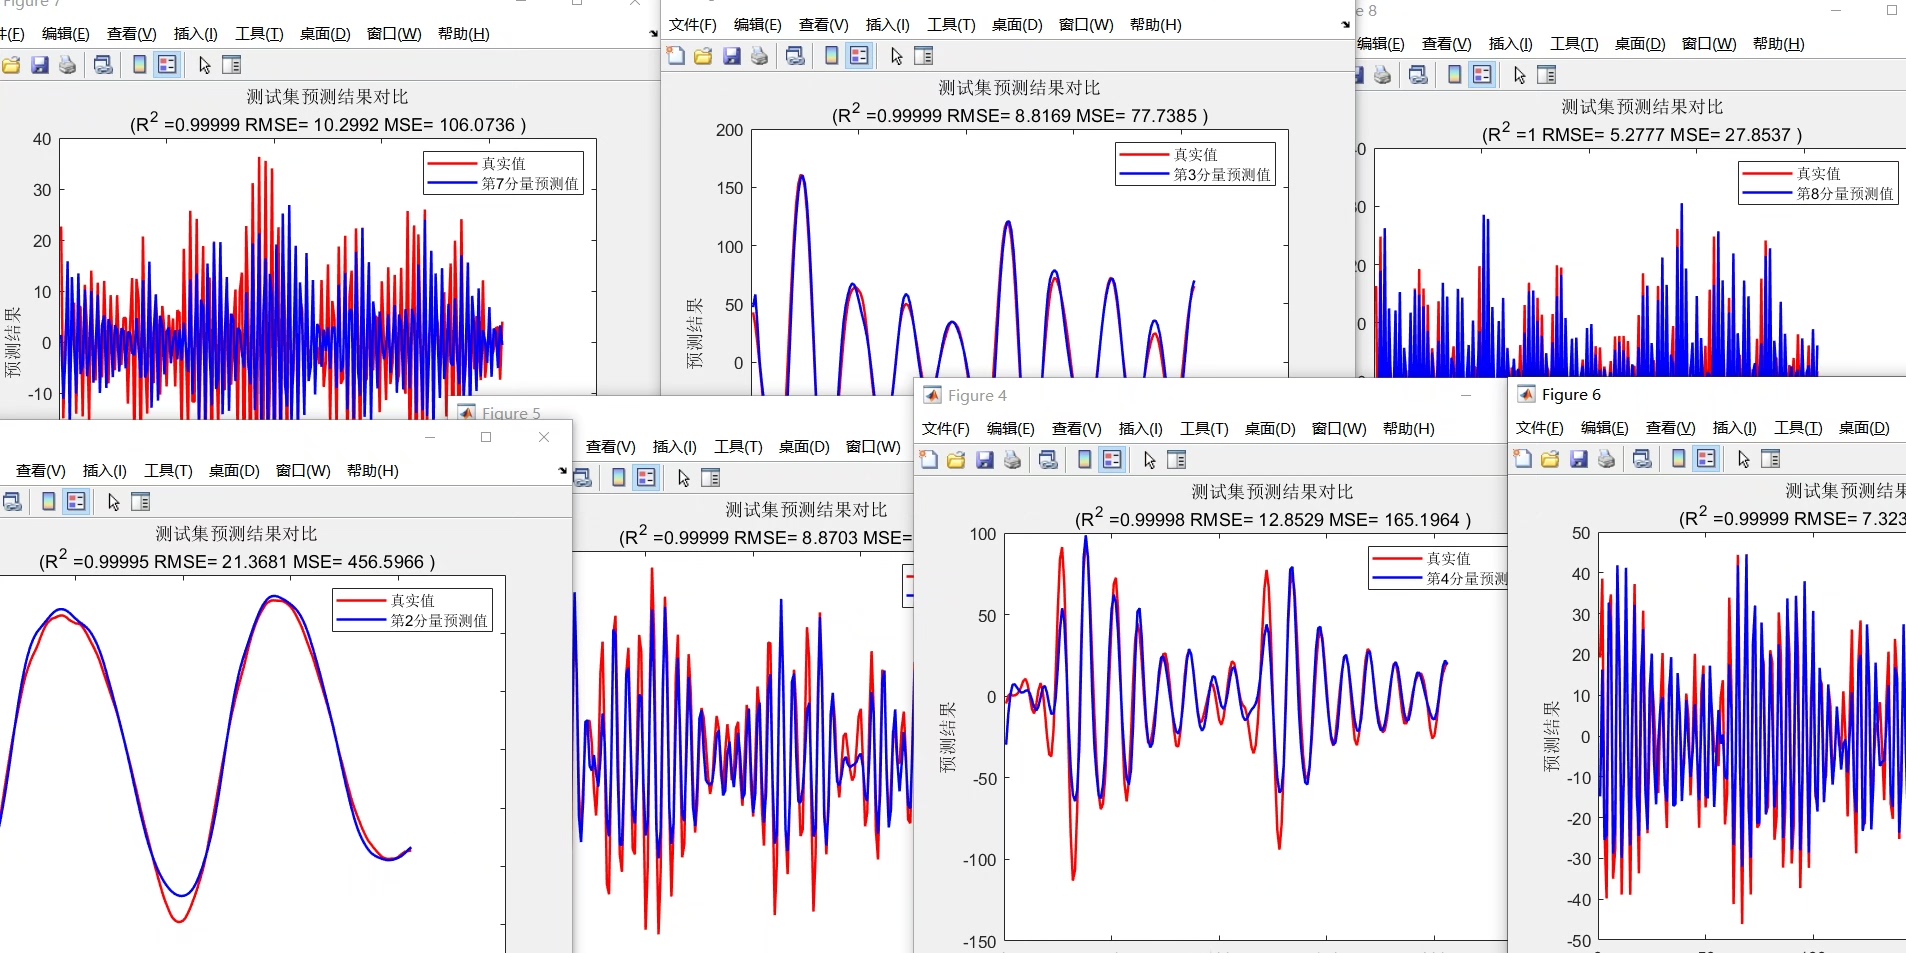Select 第3分量预测值 legend entry
The height and width of the screenshot is (953, 1906).
click(x=1196, y=175)
